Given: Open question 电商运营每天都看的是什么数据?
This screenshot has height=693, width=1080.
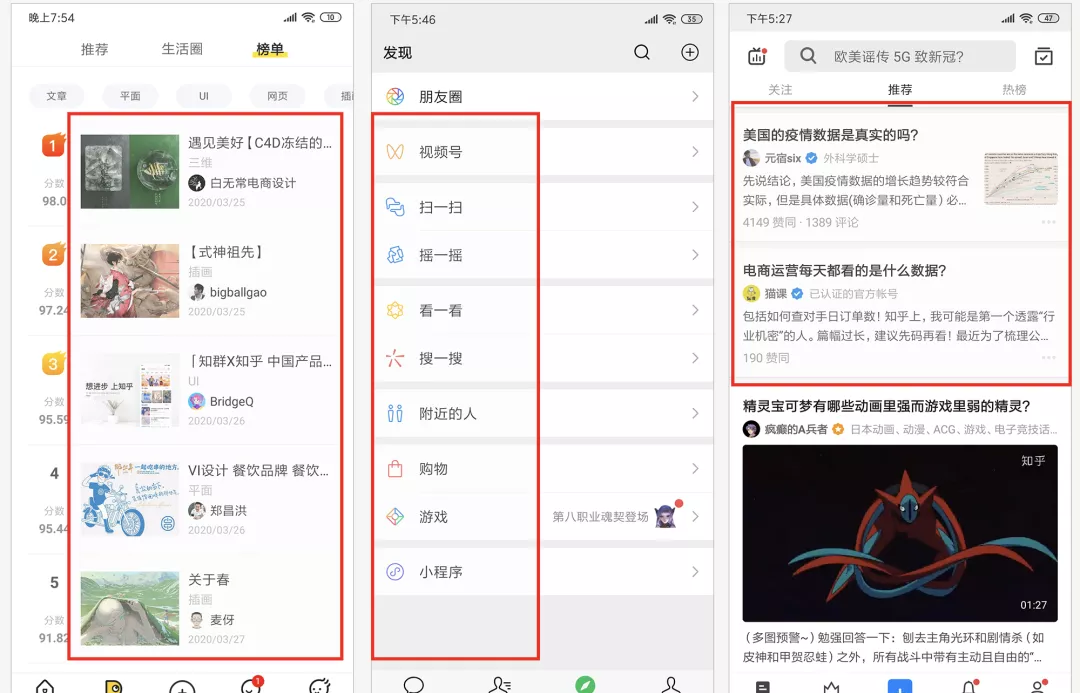Looking at the screenshot, I should pos(844,271).
